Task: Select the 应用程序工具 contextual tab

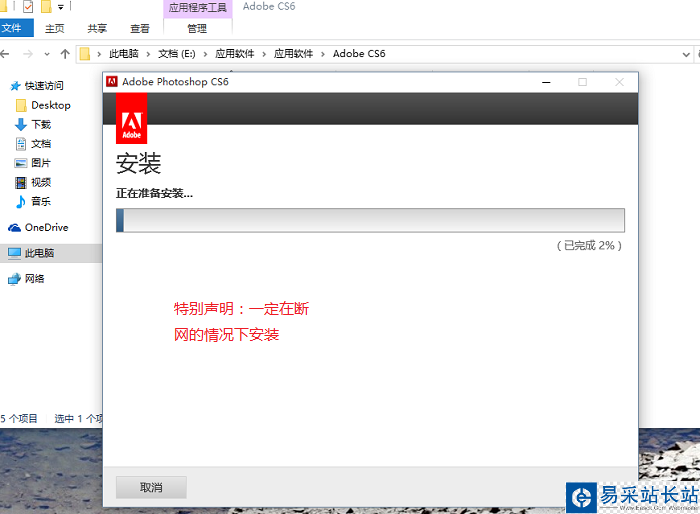Action: 198,8
